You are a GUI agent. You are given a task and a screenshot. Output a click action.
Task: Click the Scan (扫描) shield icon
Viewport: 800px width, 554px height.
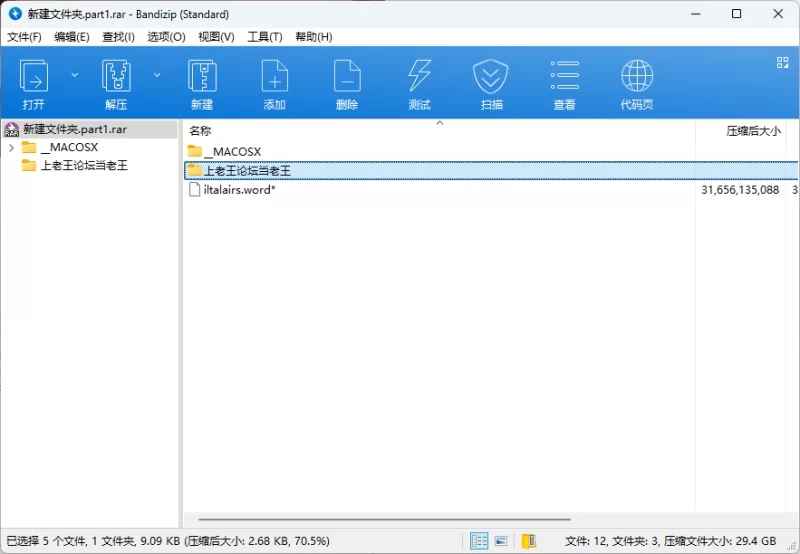pyautogui.click(x=491, y=77)
